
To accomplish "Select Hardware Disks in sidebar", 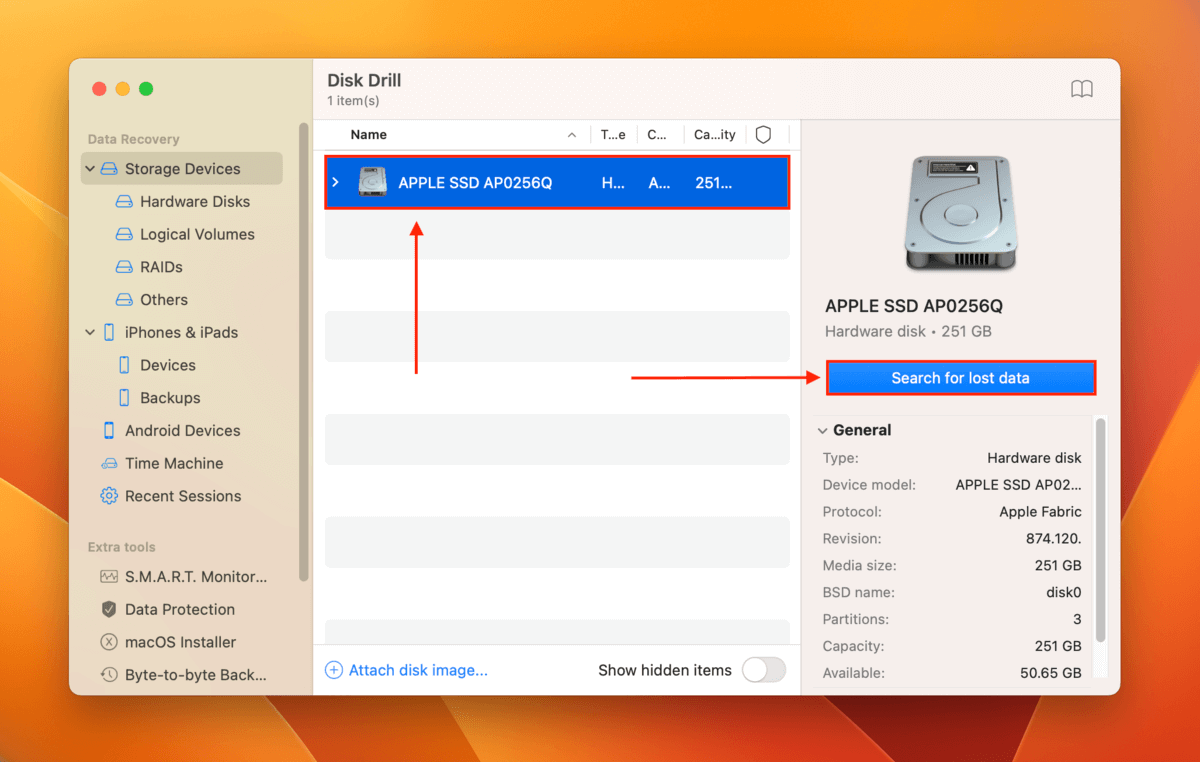I will coord(195,202).
